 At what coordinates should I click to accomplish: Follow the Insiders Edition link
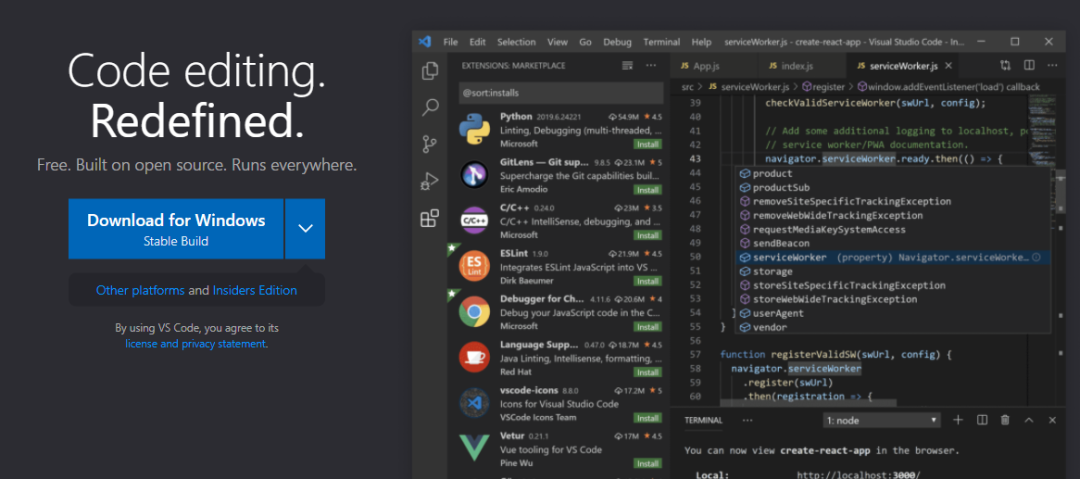tap(255, 290)
